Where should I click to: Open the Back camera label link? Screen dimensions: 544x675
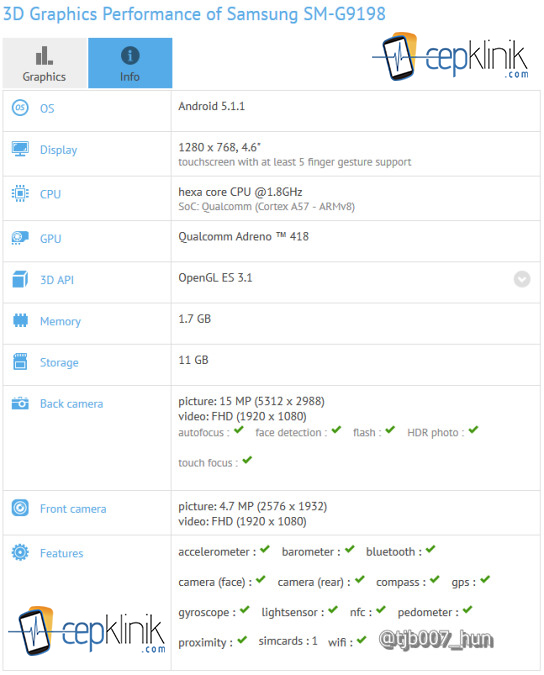pos(71,404)
